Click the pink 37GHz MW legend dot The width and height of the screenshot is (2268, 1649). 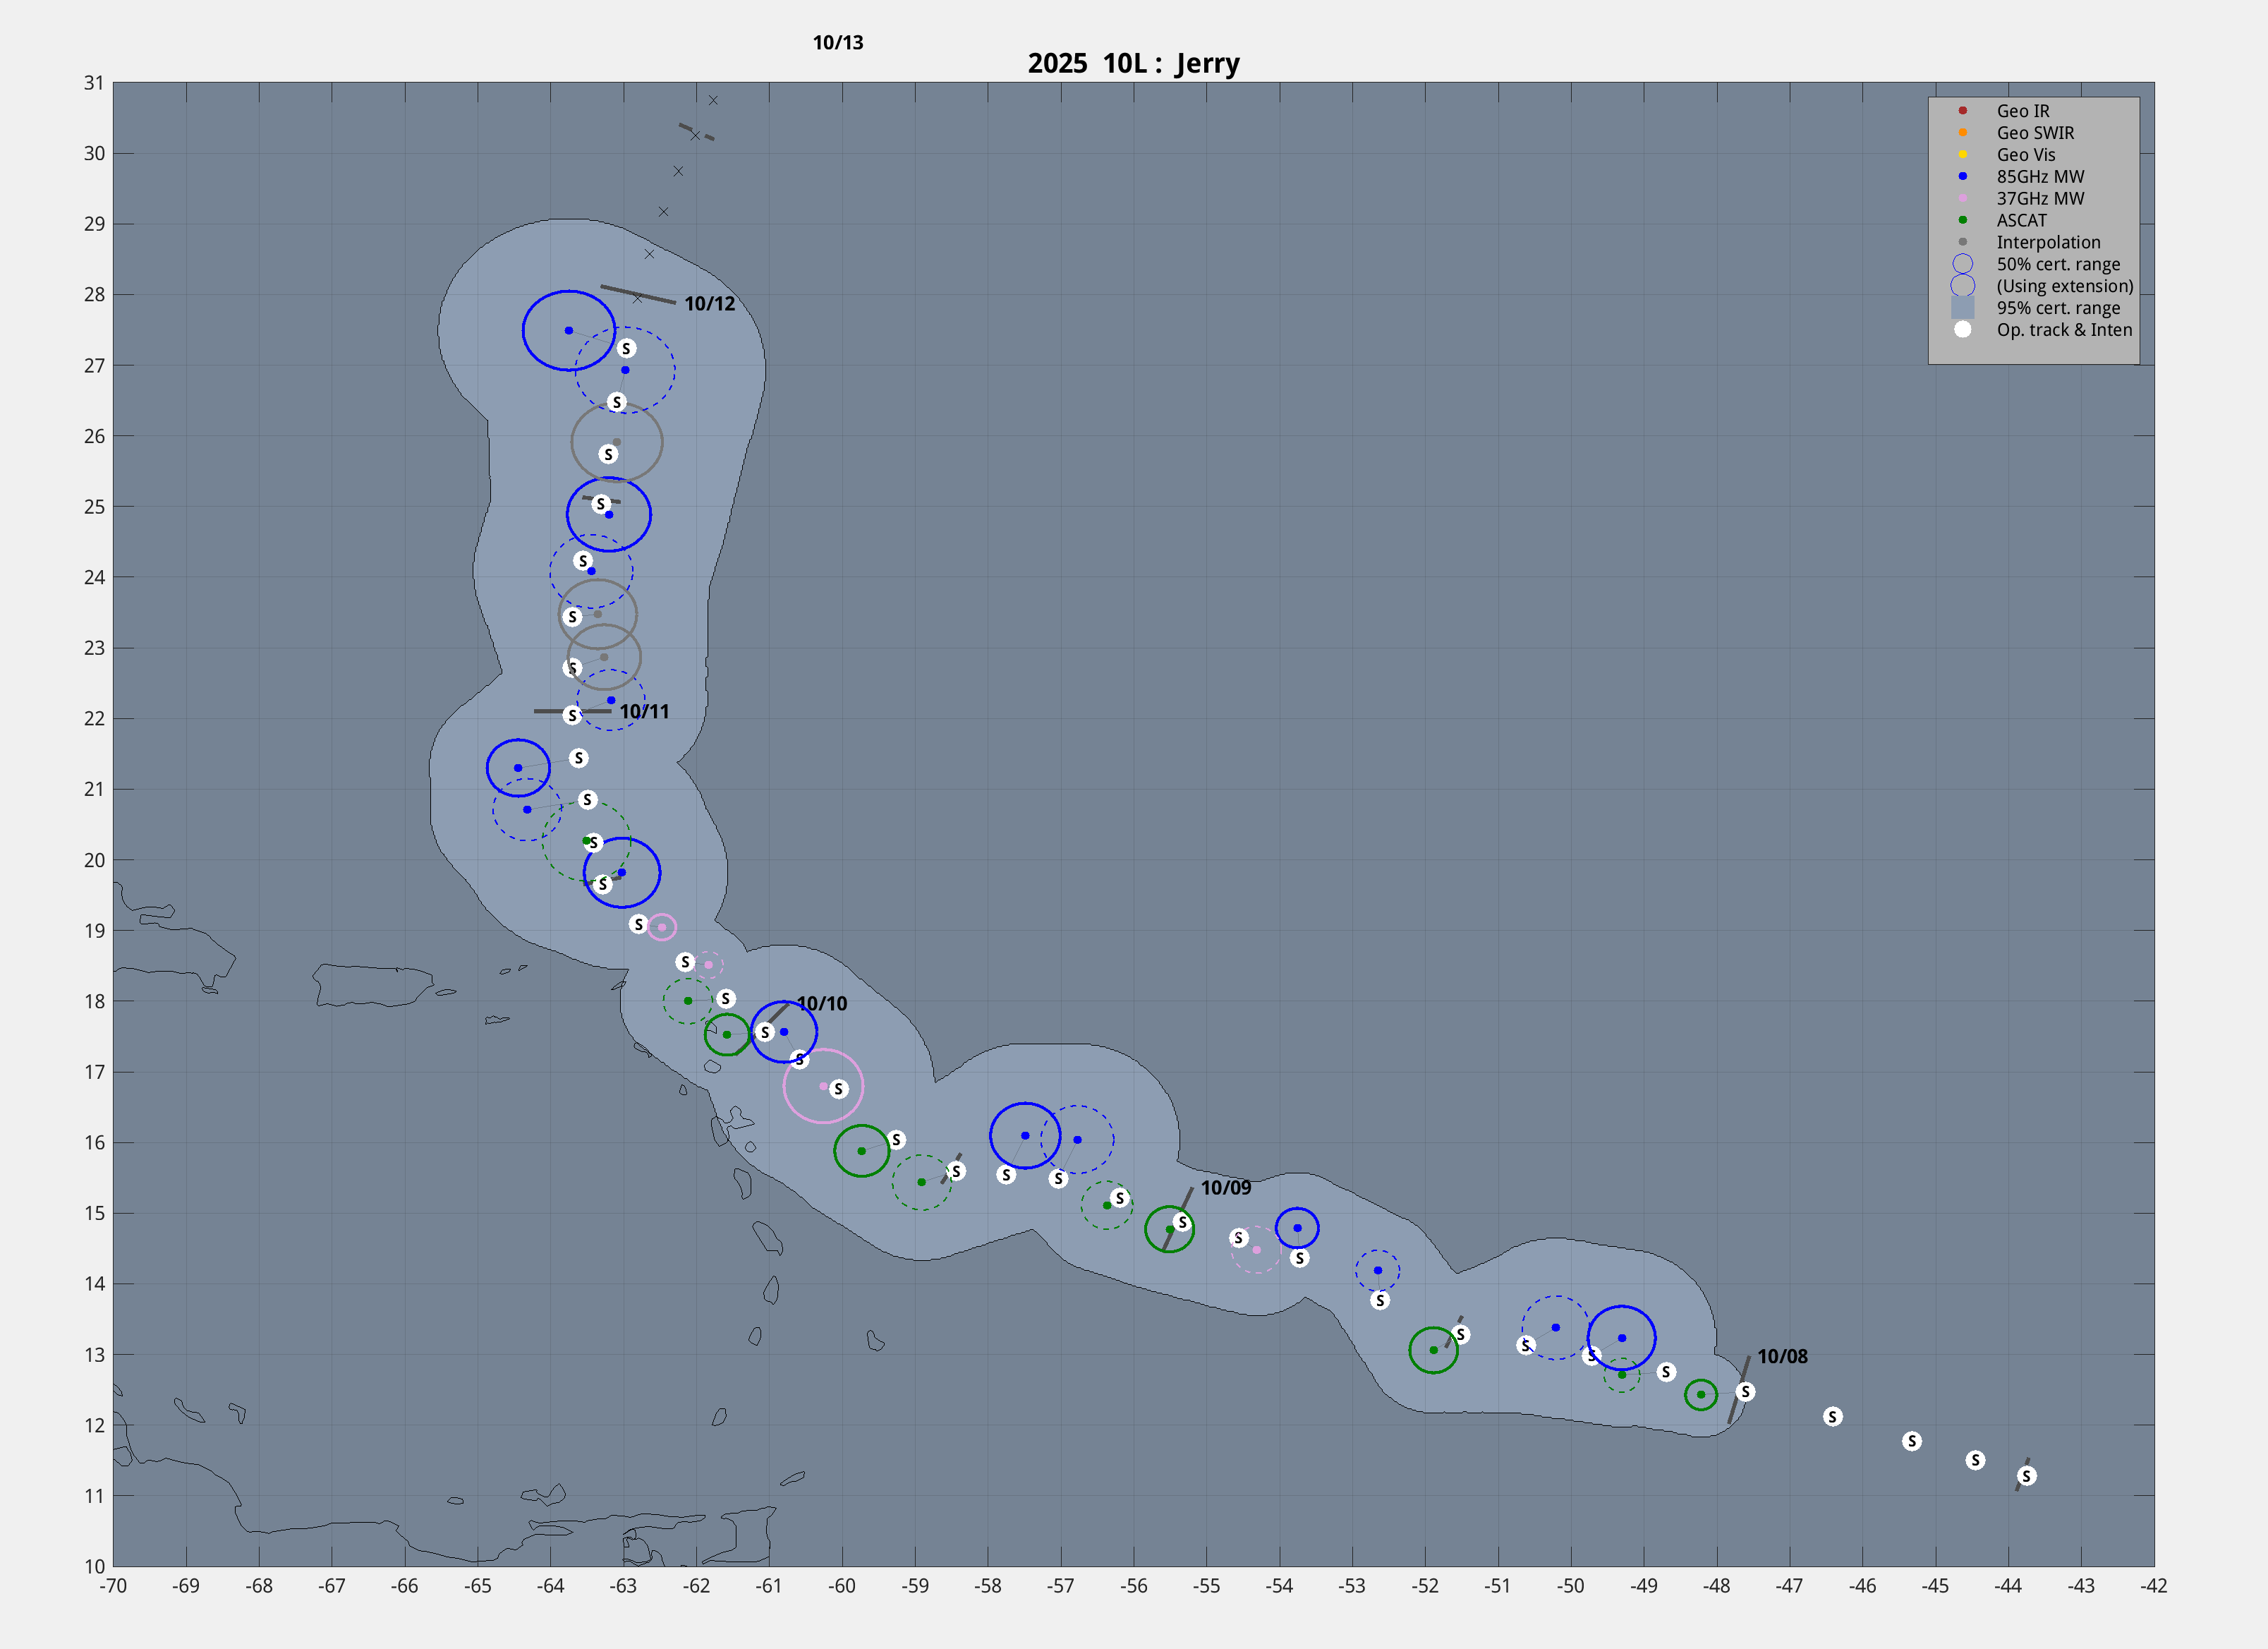tap(1962, 198)
